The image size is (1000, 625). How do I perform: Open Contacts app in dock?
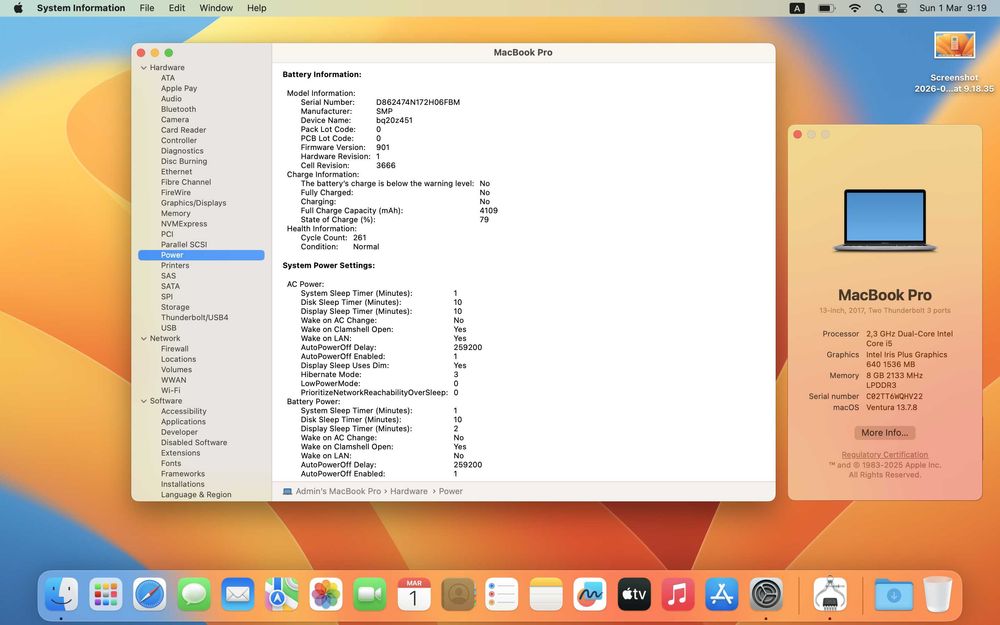[458, 594]
